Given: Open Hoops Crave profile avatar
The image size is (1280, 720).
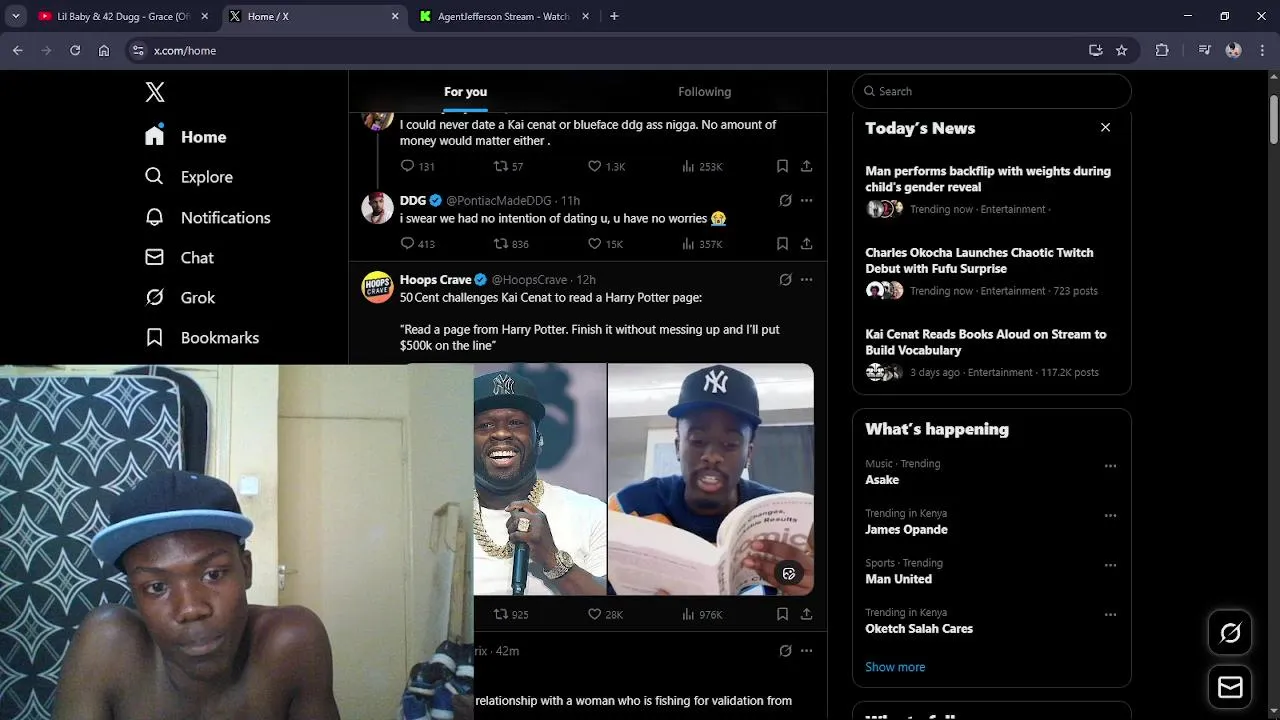Looking at the screenshot, I should coord(377,287).
